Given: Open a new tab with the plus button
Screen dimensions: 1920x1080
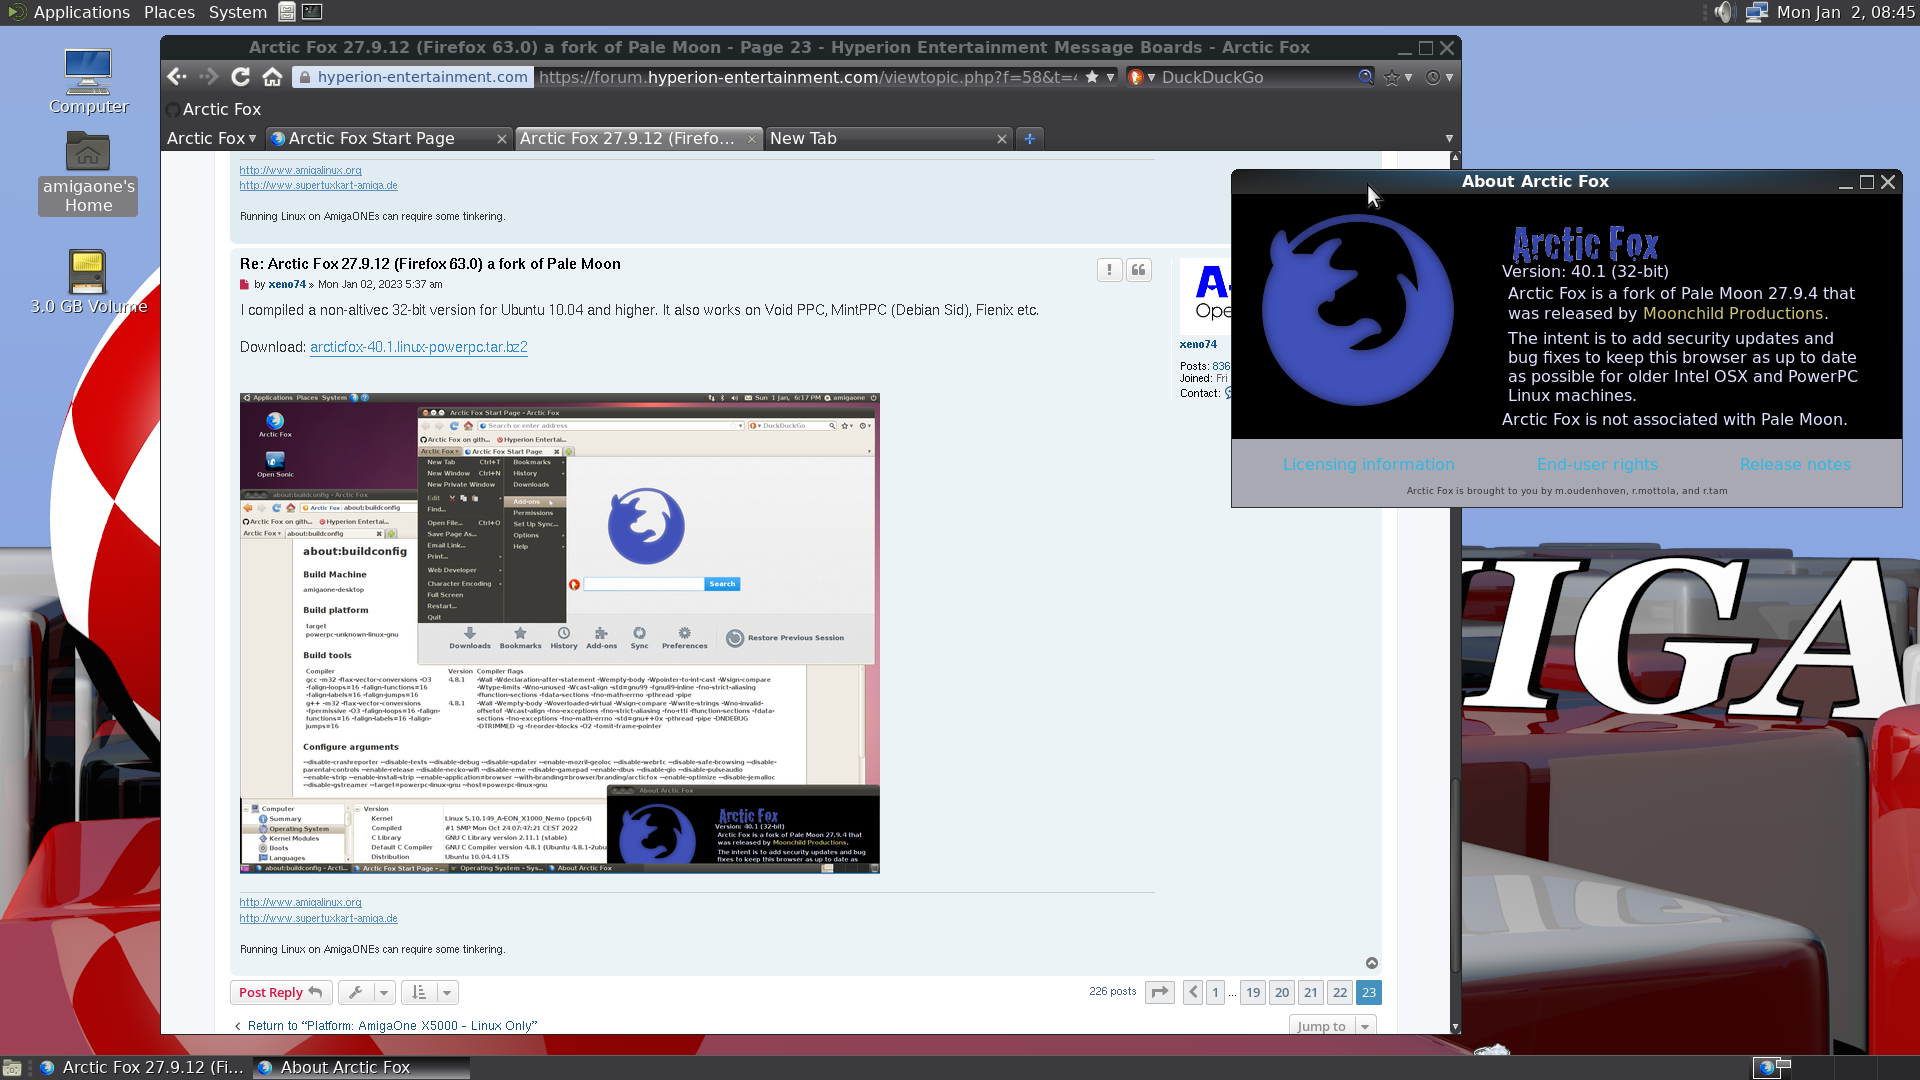Looking at the screenshot, I should (1029, 139).
